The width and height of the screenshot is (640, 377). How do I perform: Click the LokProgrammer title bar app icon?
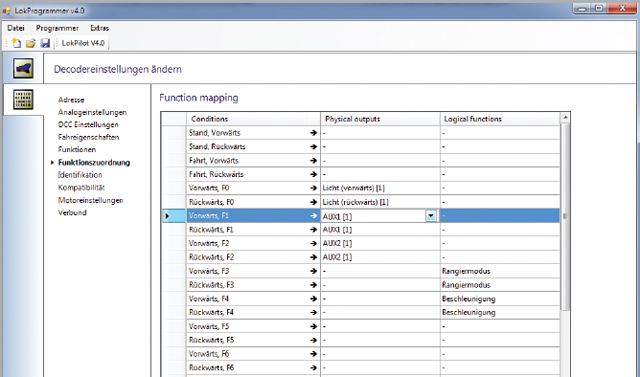pos(7,11)
